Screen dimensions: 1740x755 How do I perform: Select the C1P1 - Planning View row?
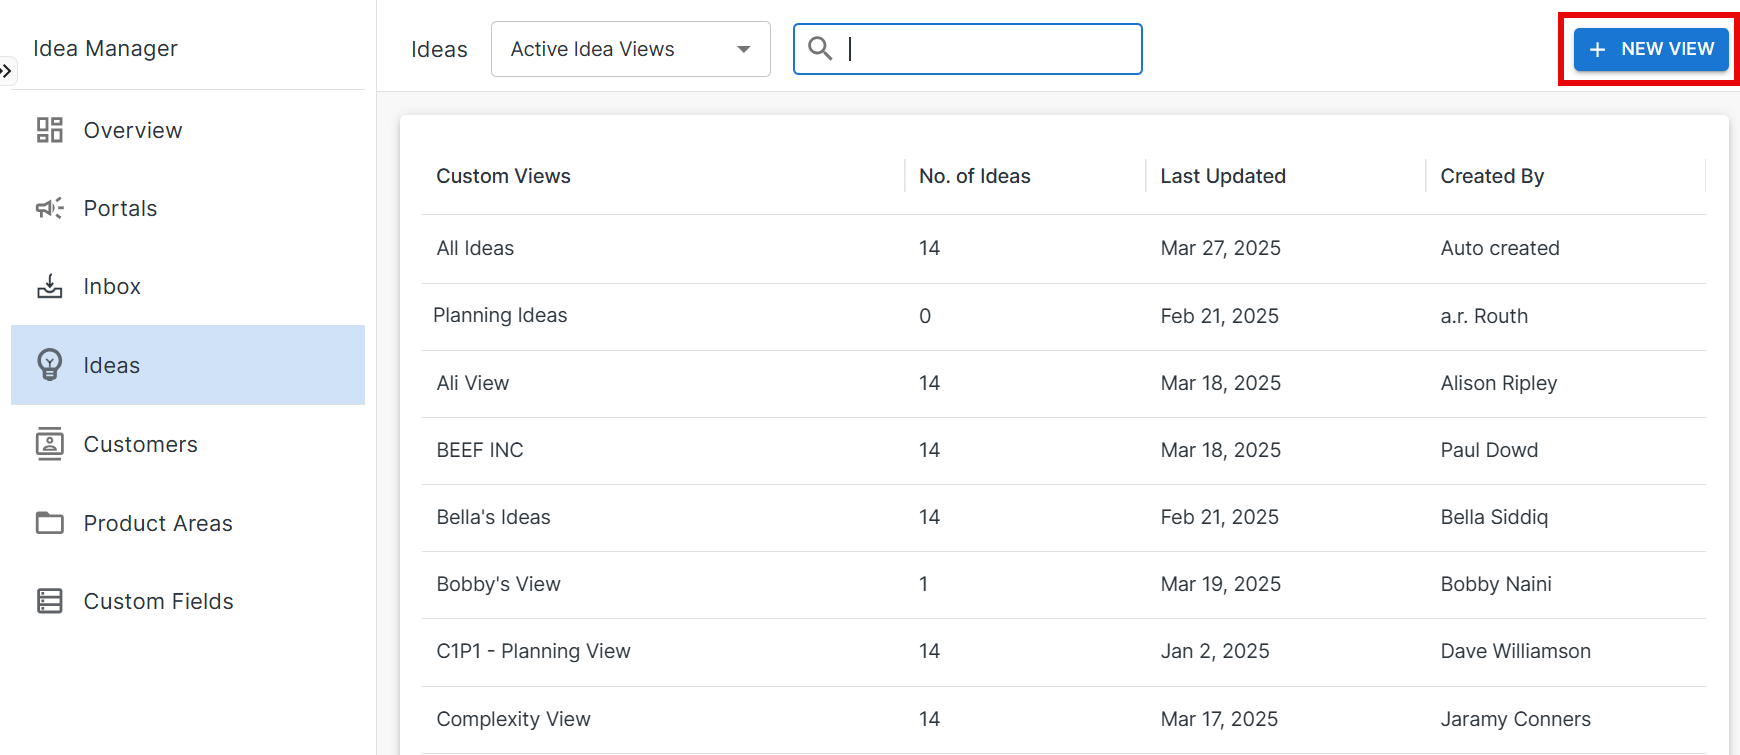[x=533, y=650]
